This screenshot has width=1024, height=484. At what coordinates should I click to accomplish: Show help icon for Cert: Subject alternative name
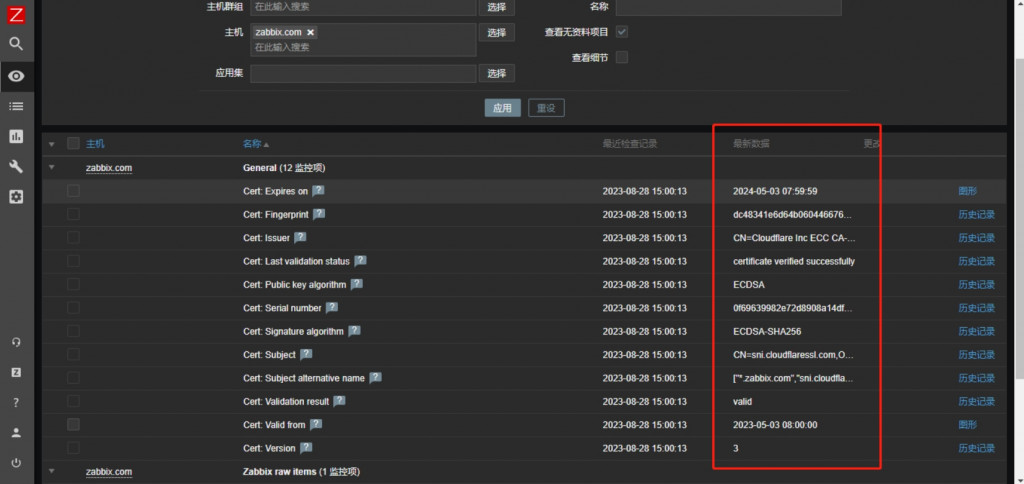point(375,378)
